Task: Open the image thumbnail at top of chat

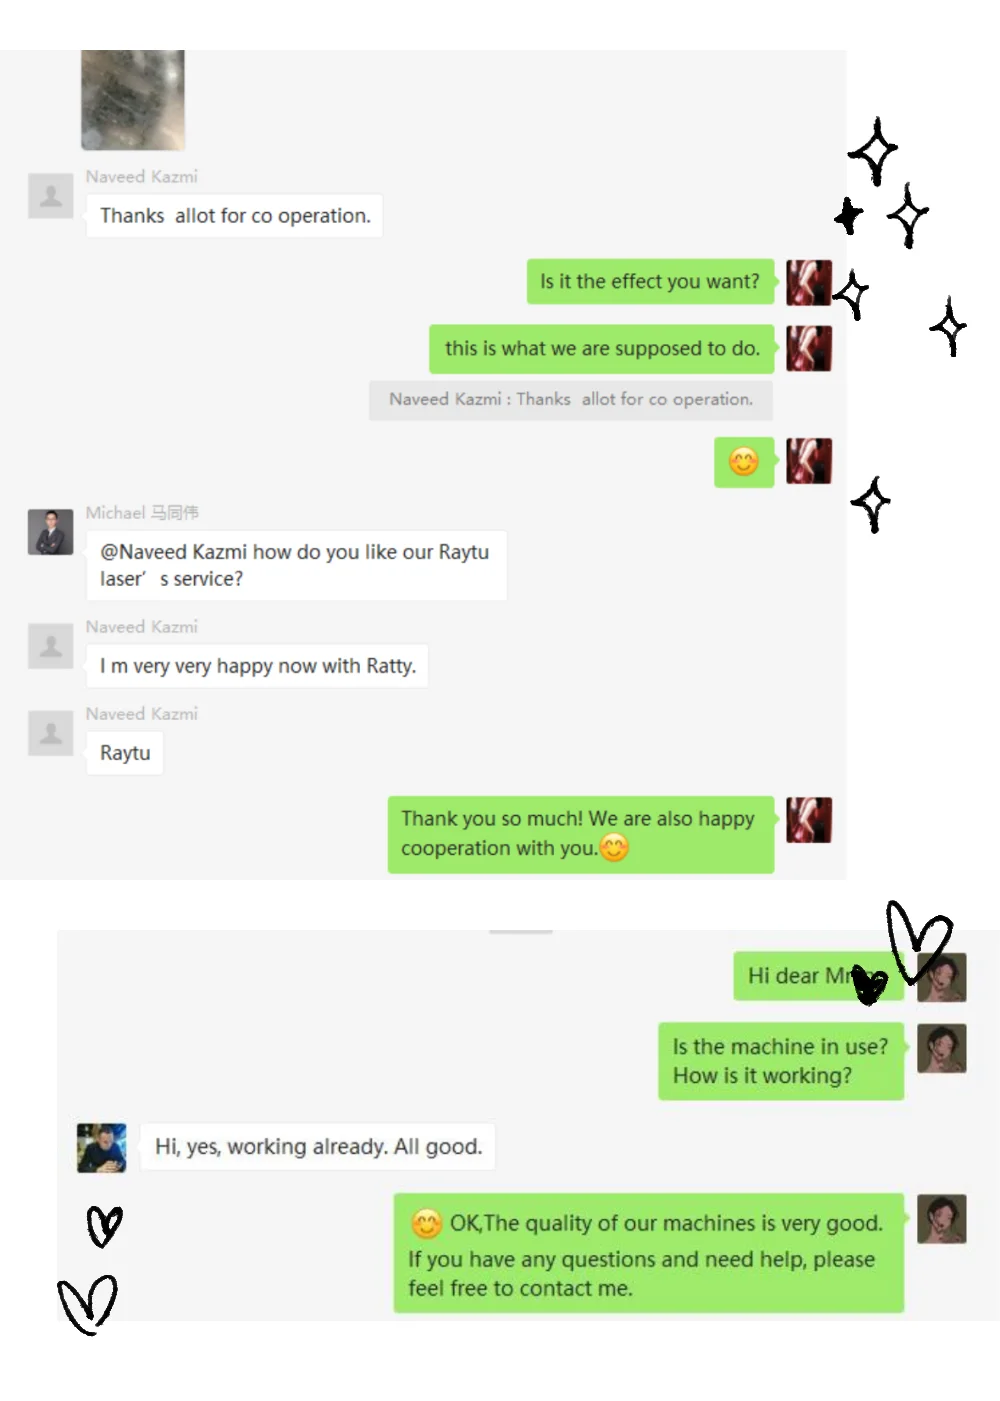Action: coord(133,100)
